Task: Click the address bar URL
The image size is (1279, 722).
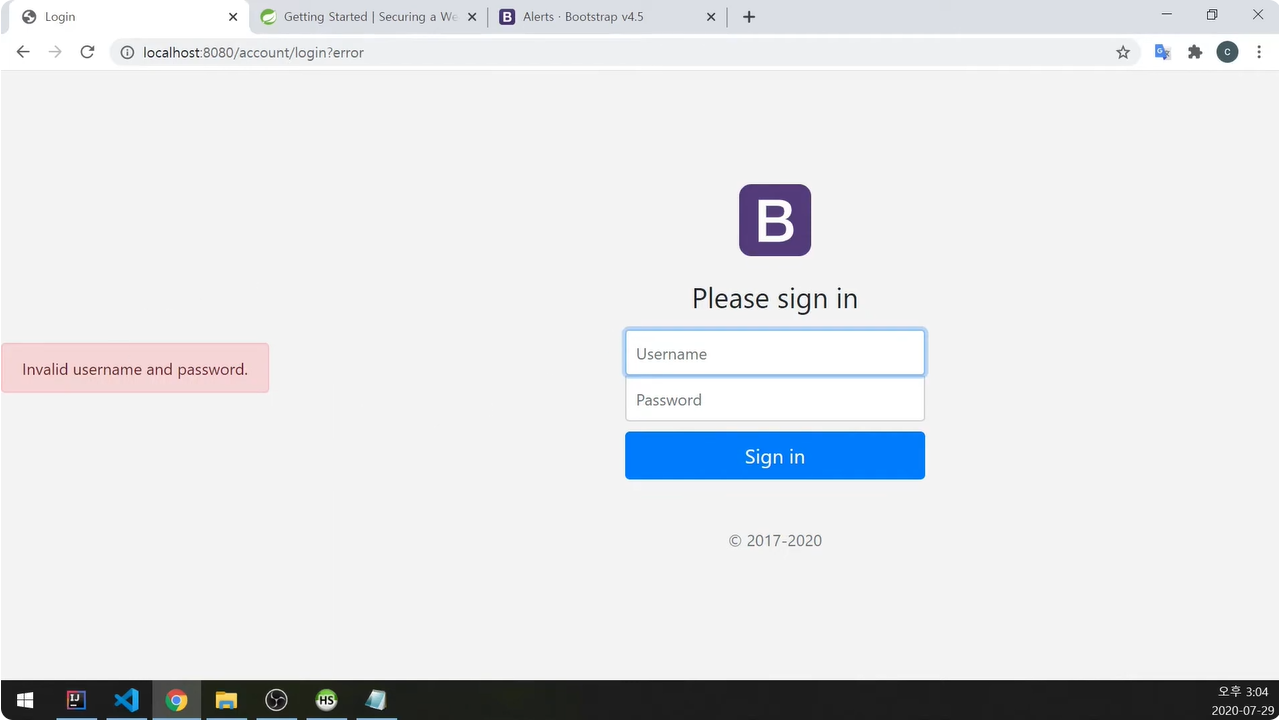Action: pos(253,52)
